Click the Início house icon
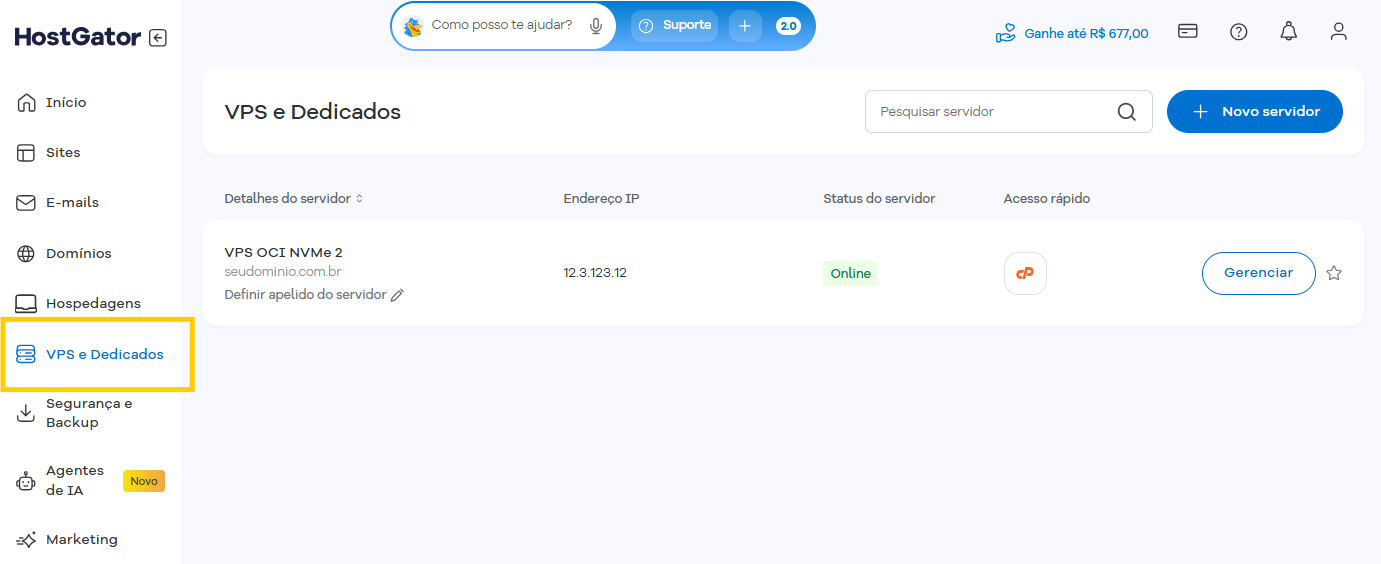The width and height of the screenshot is (1381, 564). click(26, 102)
